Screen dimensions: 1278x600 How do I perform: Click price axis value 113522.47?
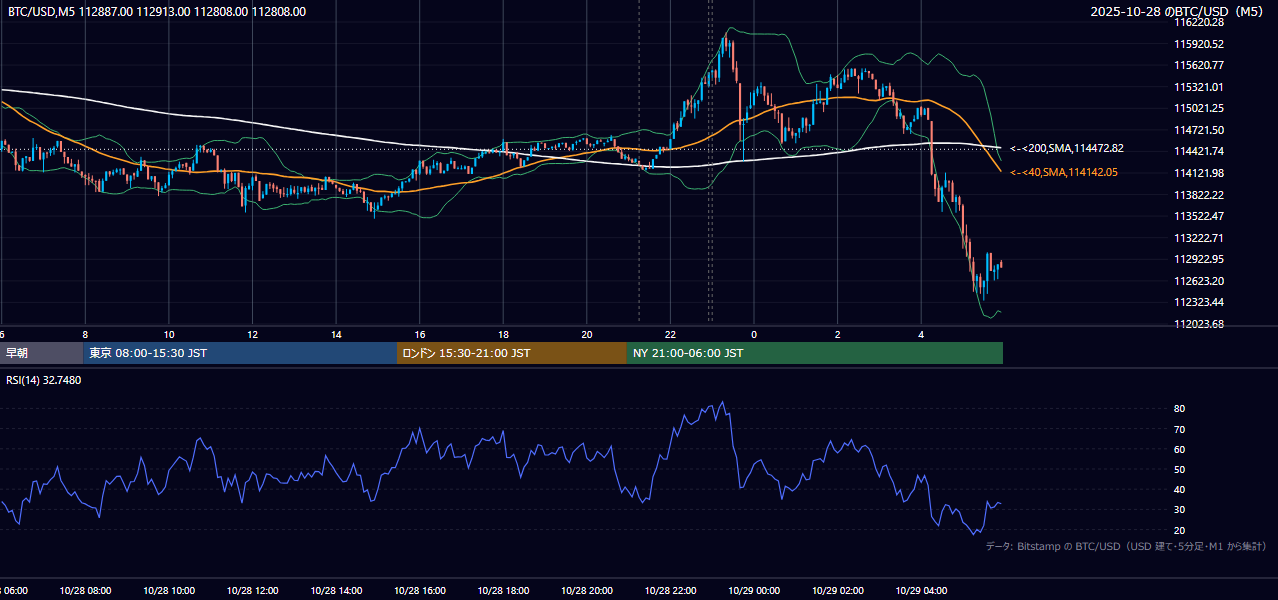(1199, 216)
